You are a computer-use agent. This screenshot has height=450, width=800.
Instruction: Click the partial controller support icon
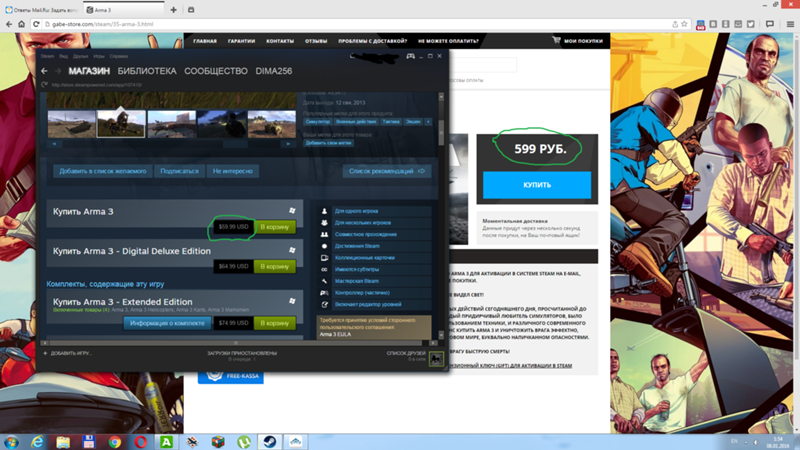(x=324, y=293)
